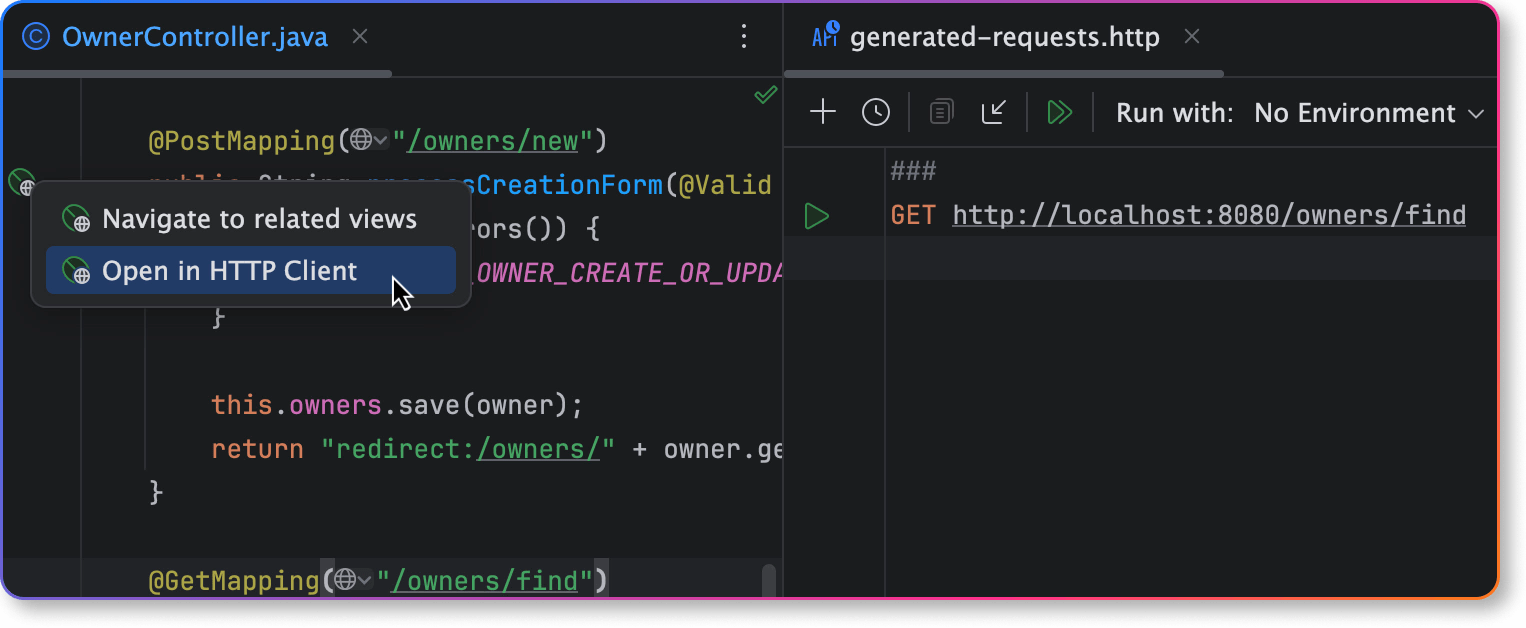Viewport: 1526px width, 628px height.
Task: Click the @GetMapping annotation text
Action: [234, 580]
